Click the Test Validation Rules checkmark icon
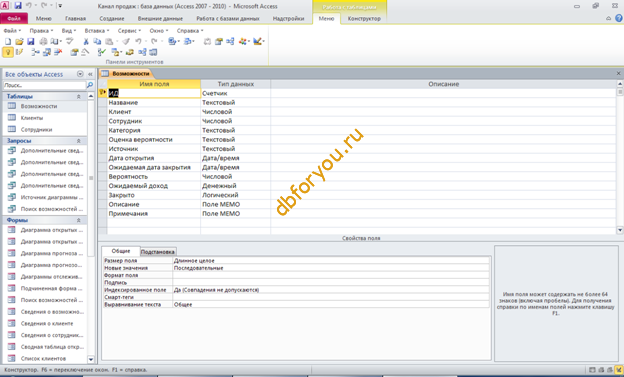Viewport: 624px width, 377px height. coord(102,52)
